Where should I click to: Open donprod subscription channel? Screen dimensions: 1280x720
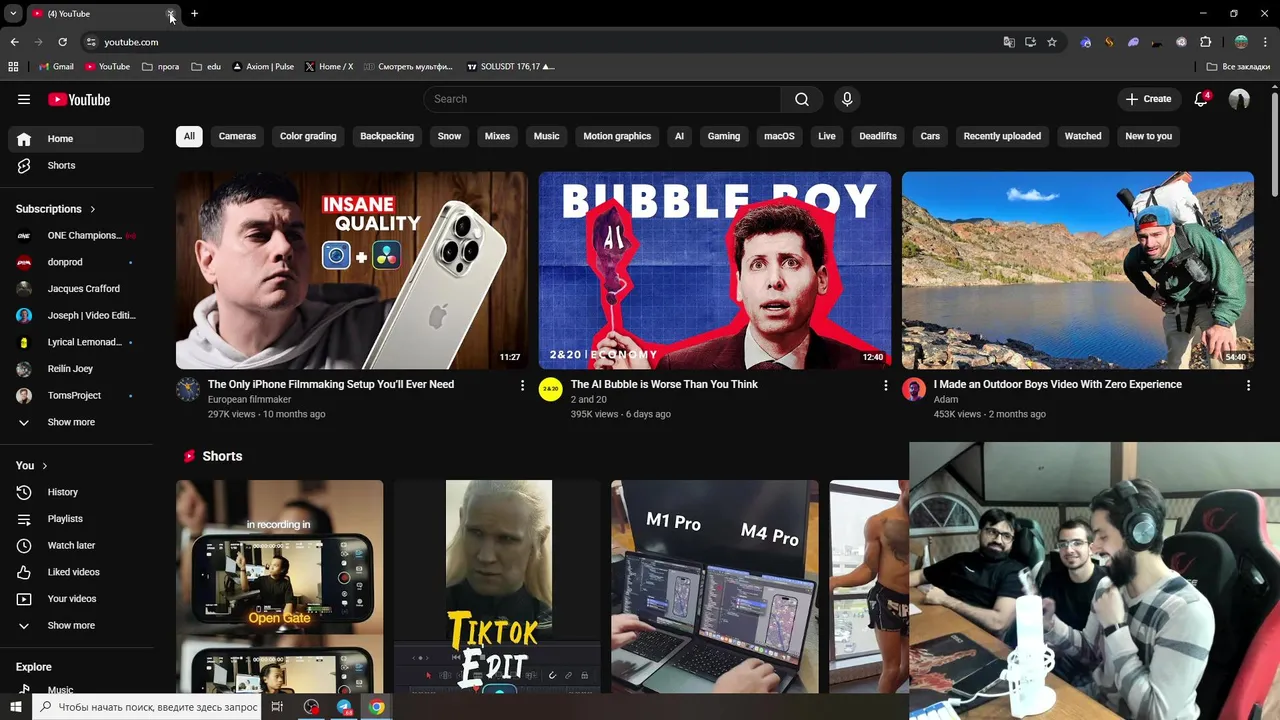[x=76, y=262]
